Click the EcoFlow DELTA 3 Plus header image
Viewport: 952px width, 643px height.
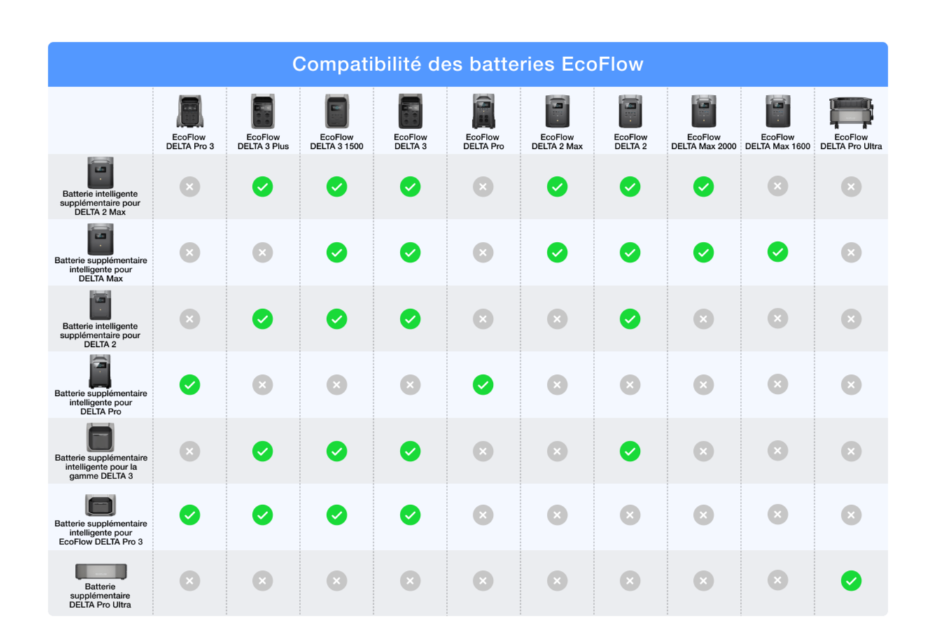pos(263,111)
